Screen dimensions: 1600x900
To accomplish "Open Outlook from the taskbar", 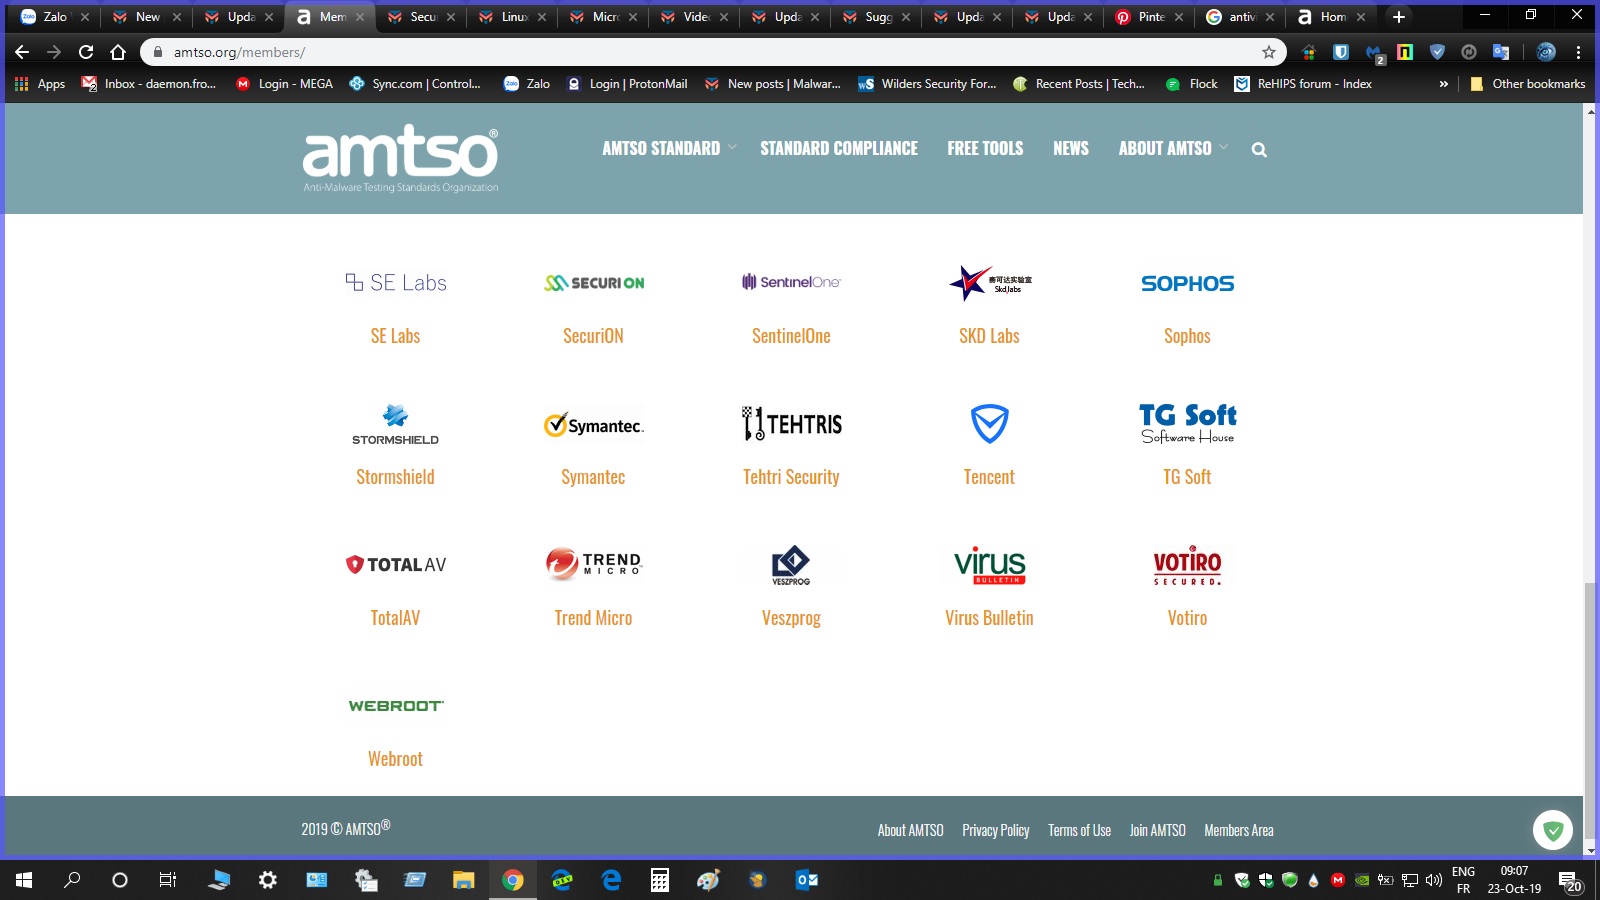I will [807, 880].
